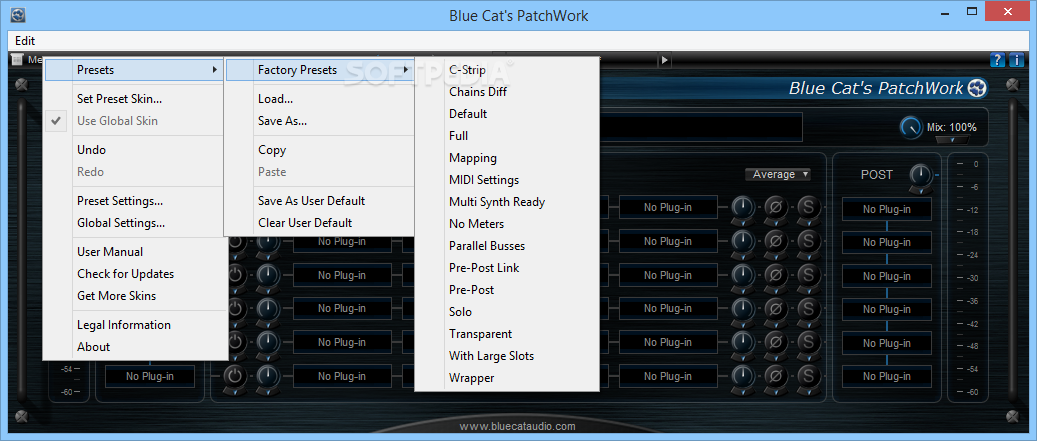The height and width of the screenshot is (441, 1037).
Task: Click the question mark help icon
Action: (997, 60)
